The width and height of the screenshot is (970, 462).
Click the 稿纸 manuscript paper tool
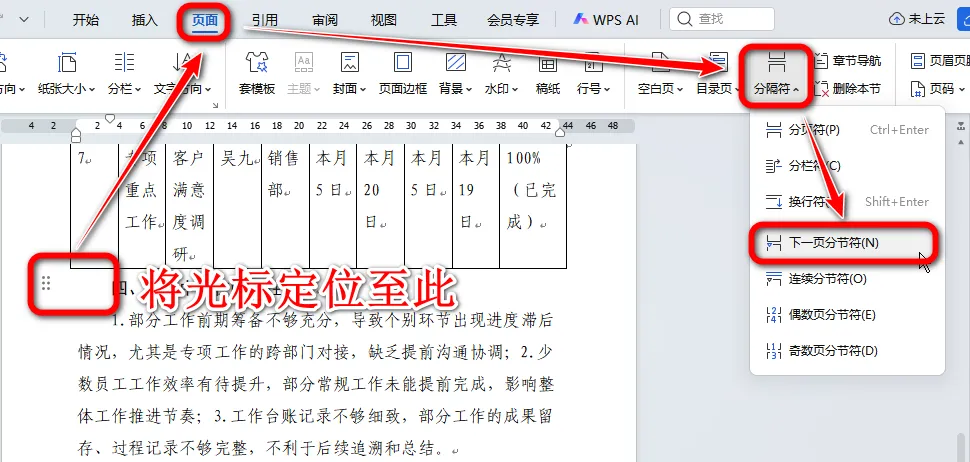click(548, 73)
